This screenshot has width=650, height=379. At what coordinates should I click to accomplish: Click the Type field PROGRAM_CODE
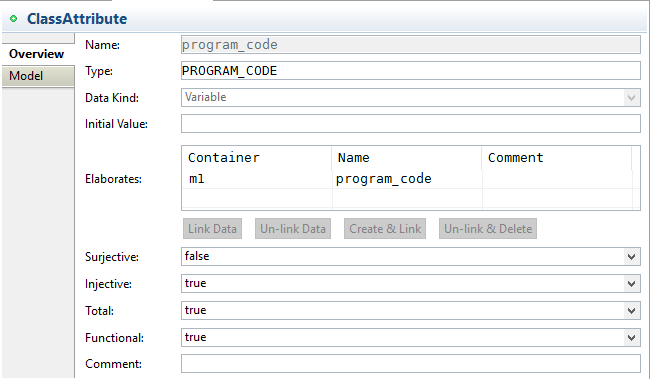point(410,71)
